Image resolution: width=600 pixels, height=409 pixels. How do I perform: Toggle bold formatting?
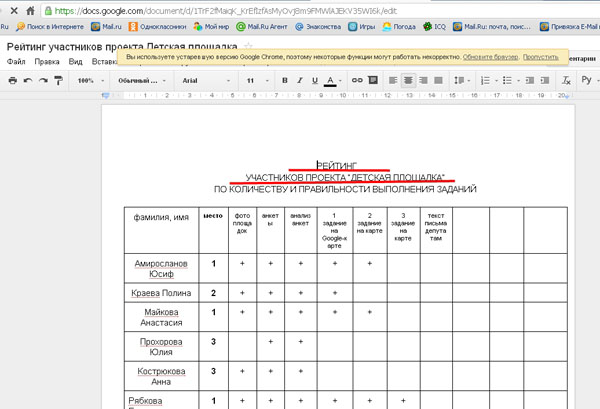coord(285,80)
